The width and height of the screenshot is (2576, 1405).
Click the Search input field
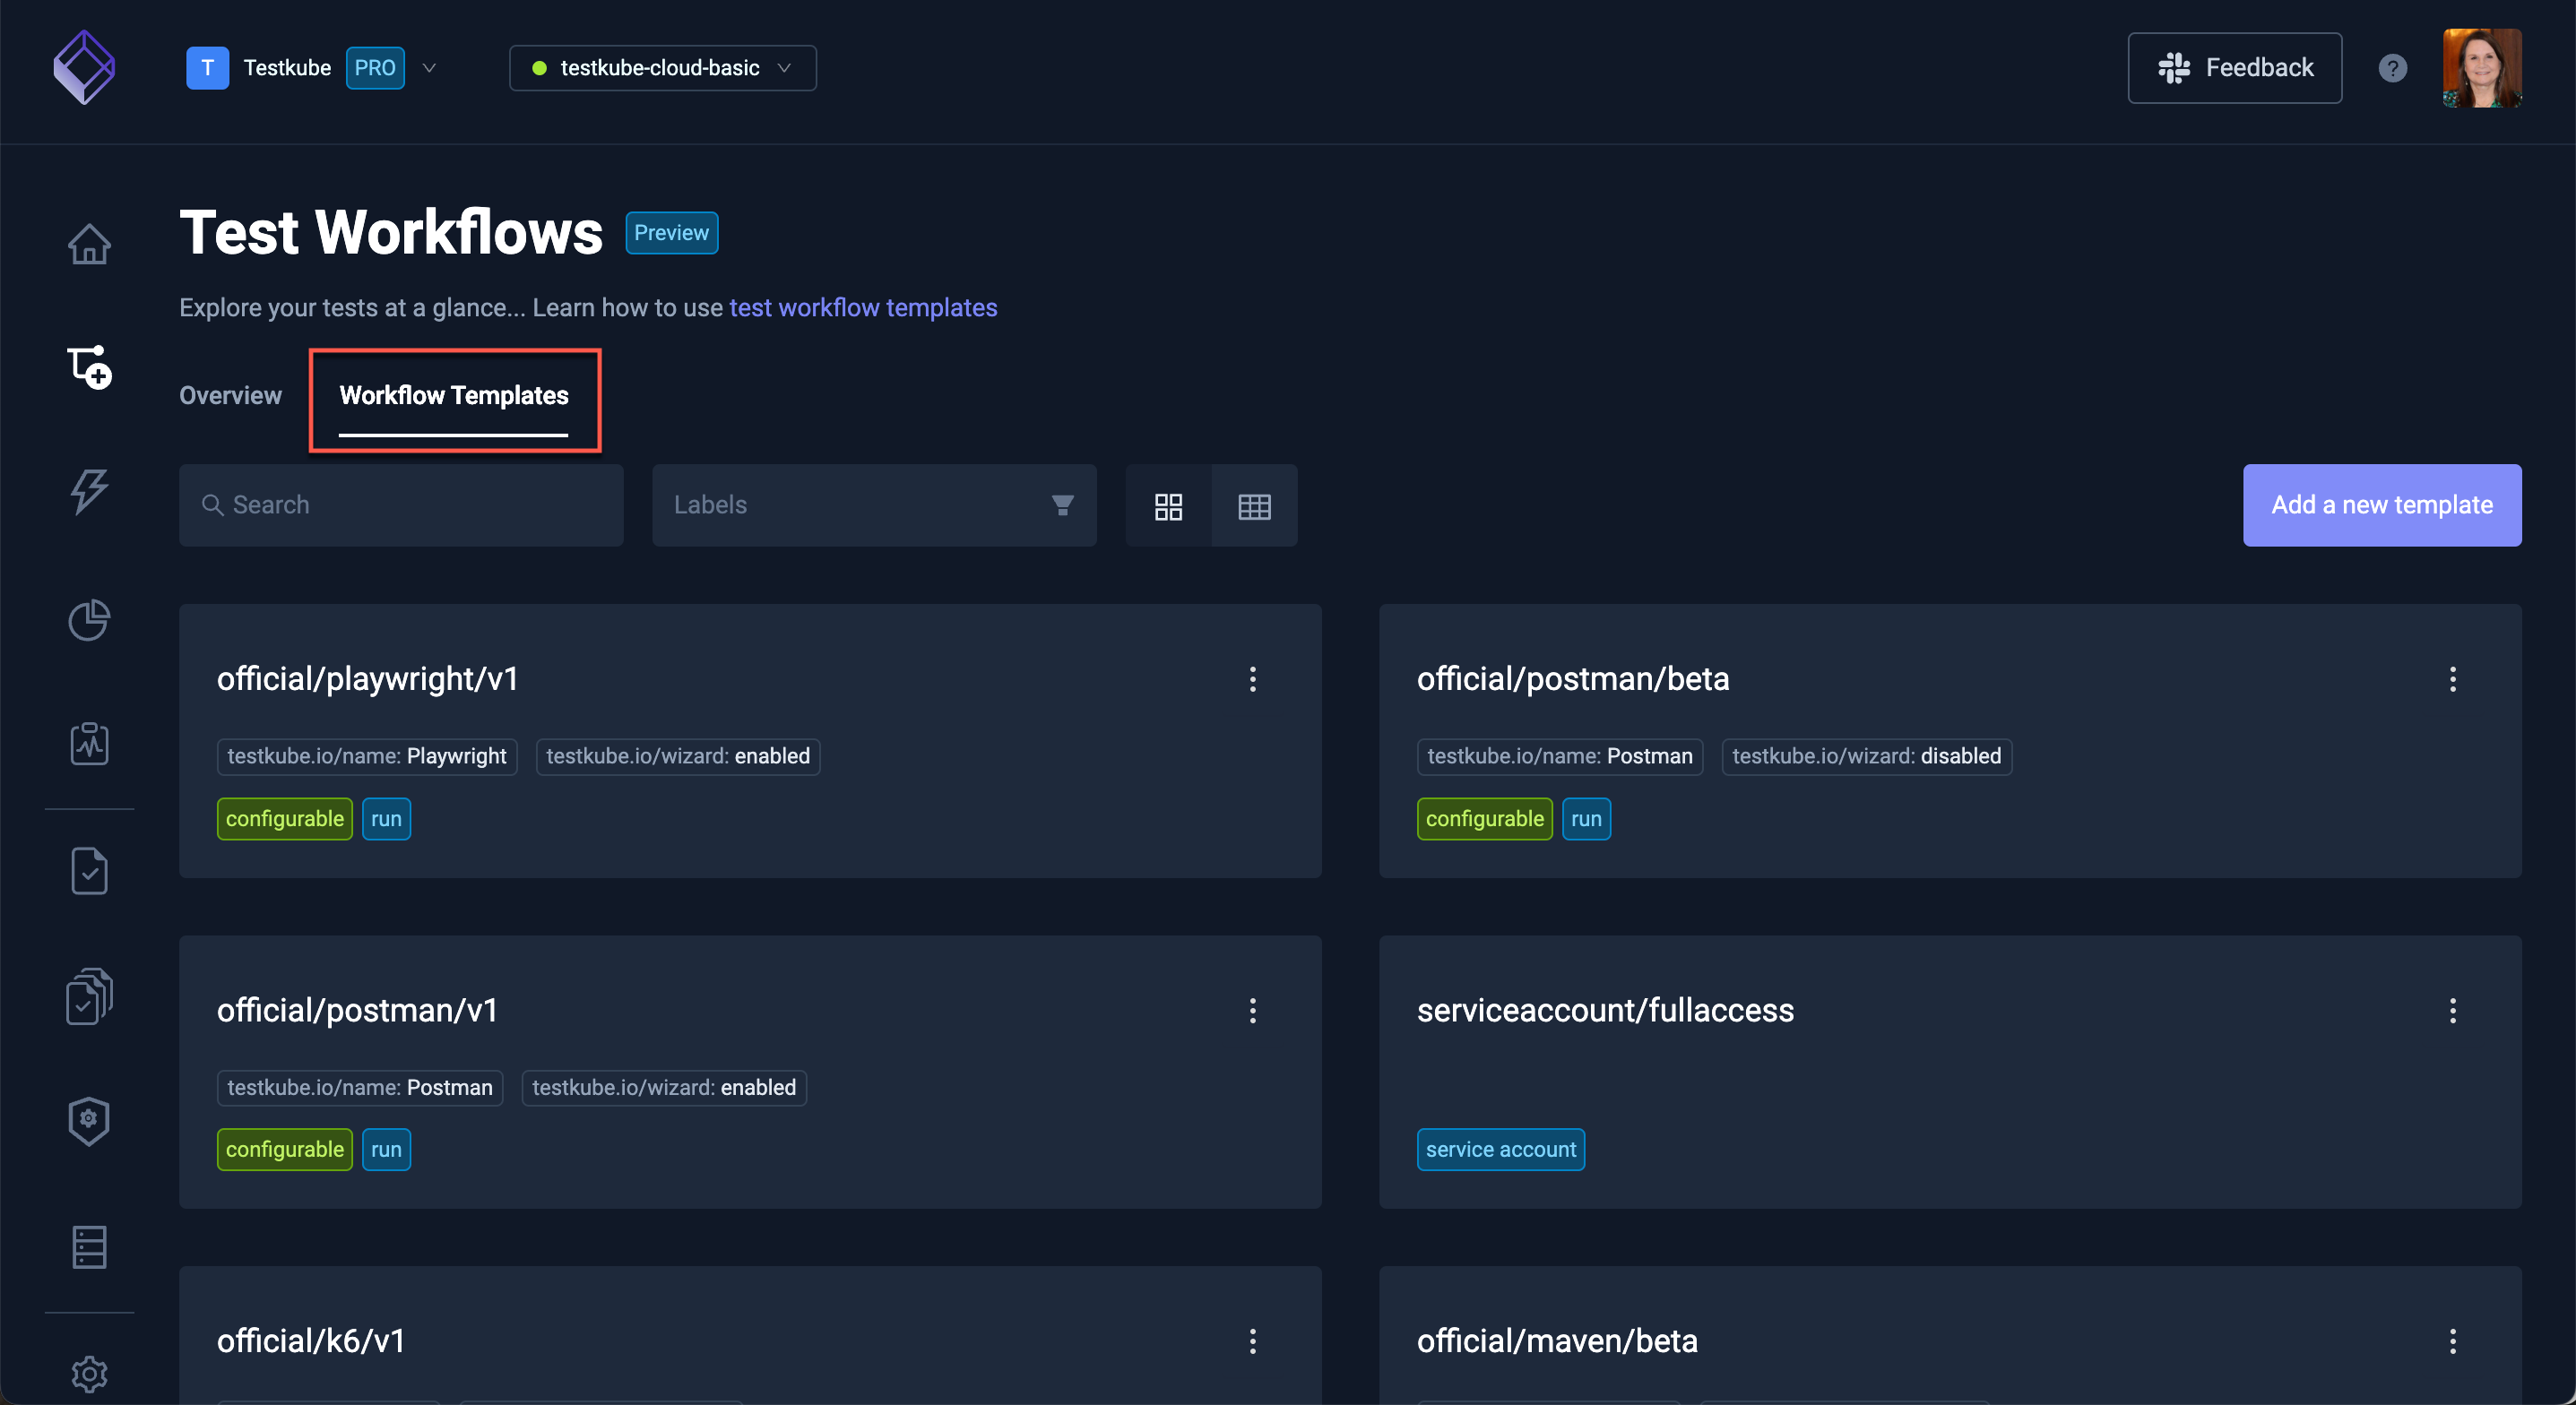click(x=402, y=505)
